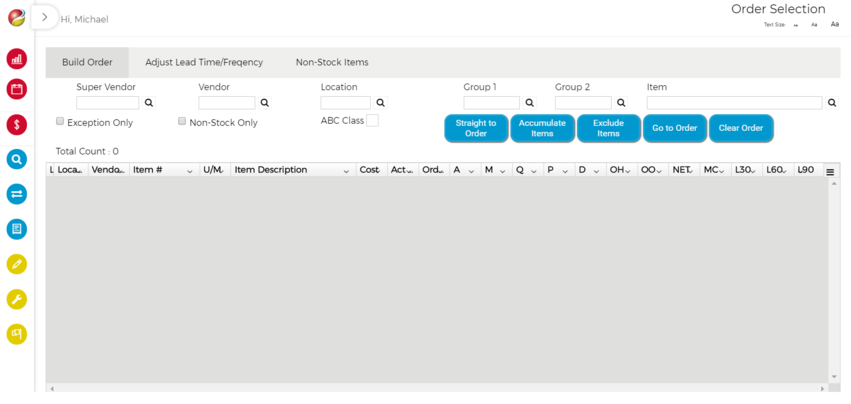Open the Q column dropdown arrow
Screen dimensions: 851x404
tap(534, 171)
